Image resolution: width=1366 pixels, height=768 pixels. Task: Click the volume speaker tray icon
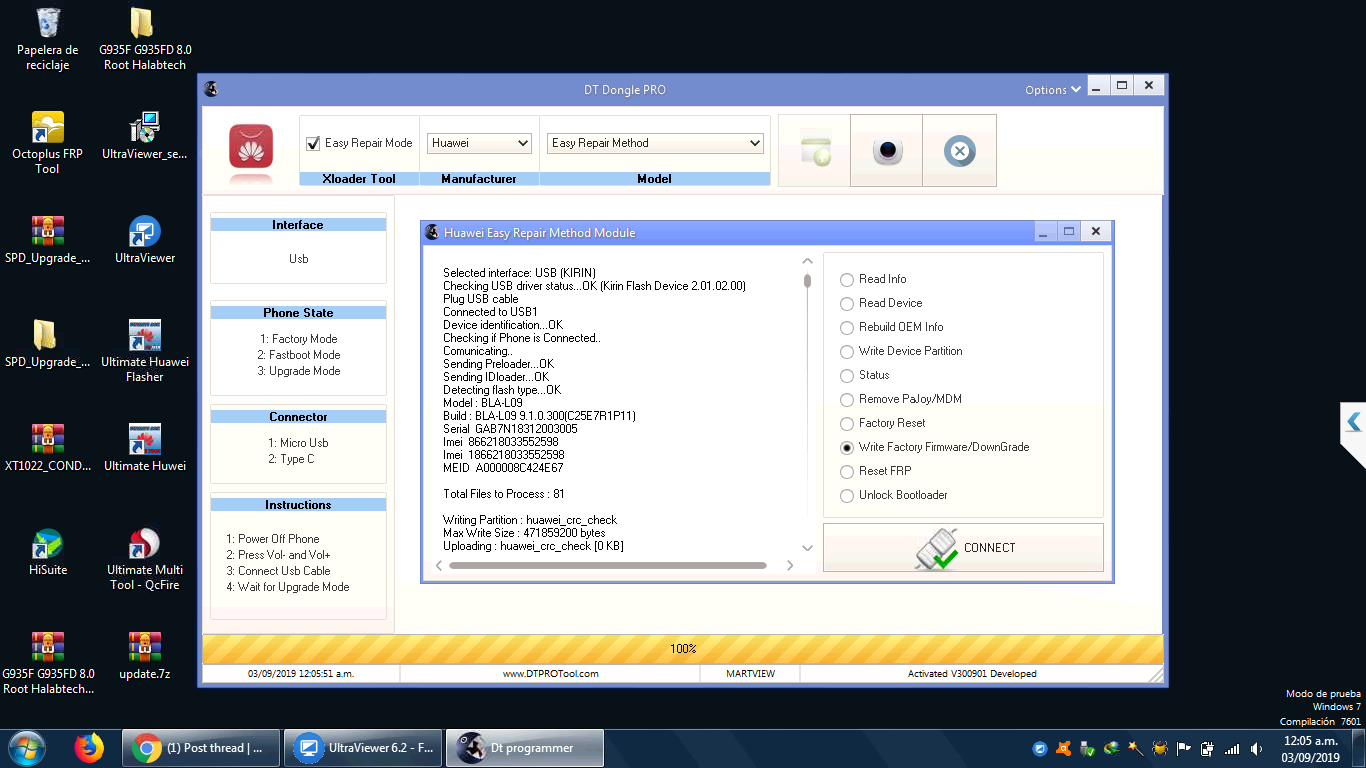[1255, 748]
